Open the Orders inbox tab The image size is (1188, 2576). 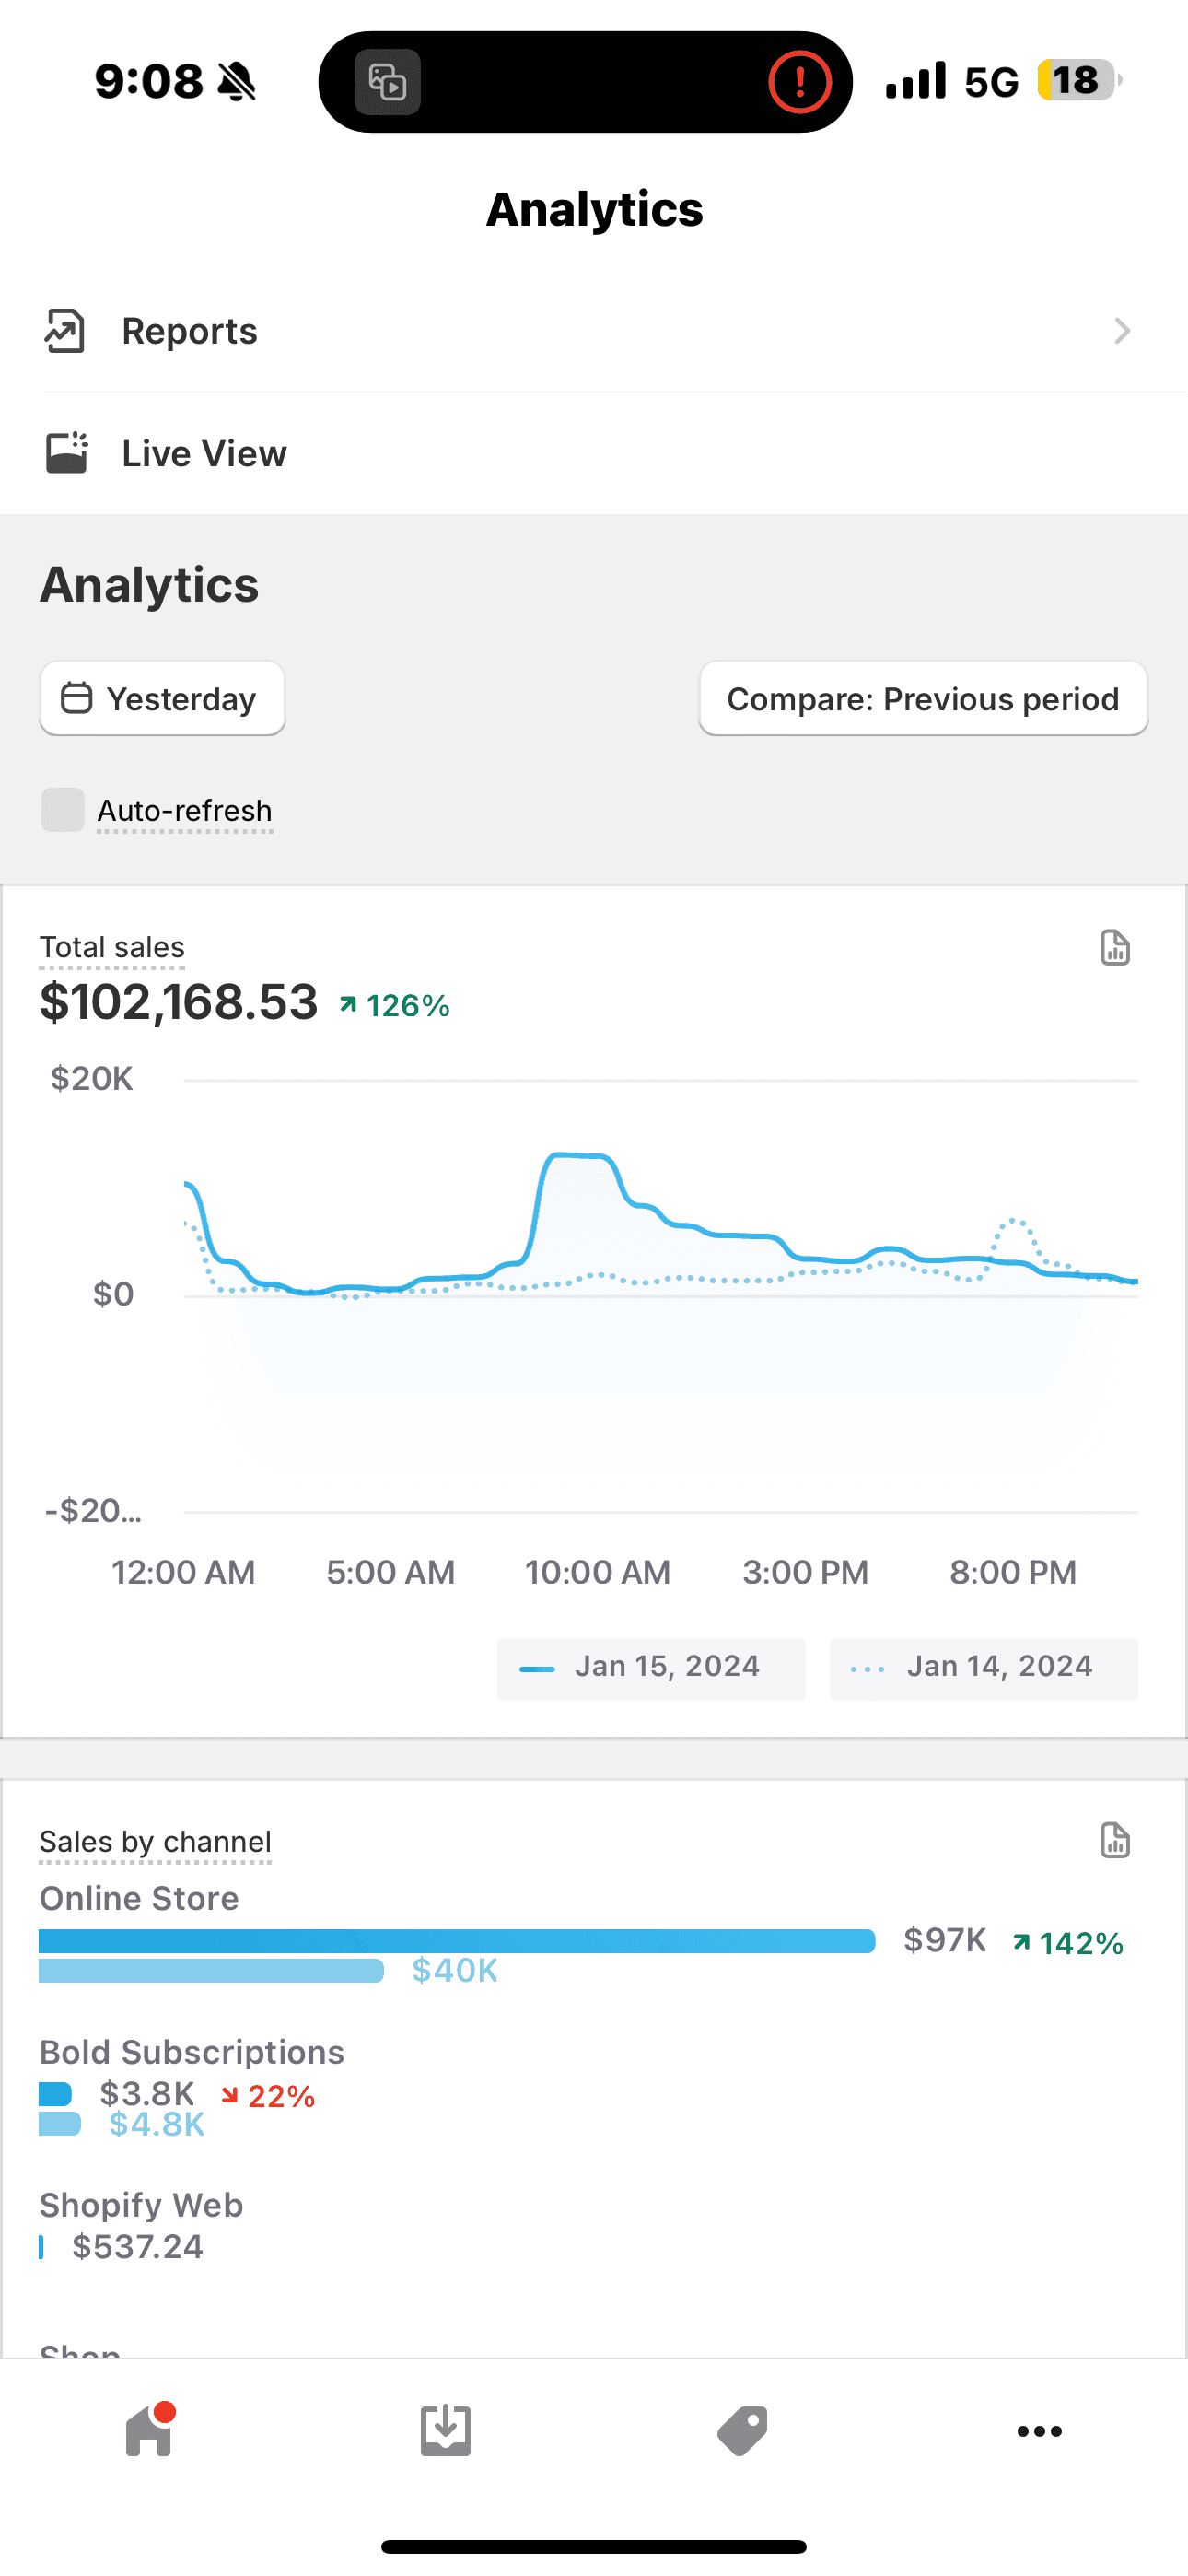[x=446, y=2430]
